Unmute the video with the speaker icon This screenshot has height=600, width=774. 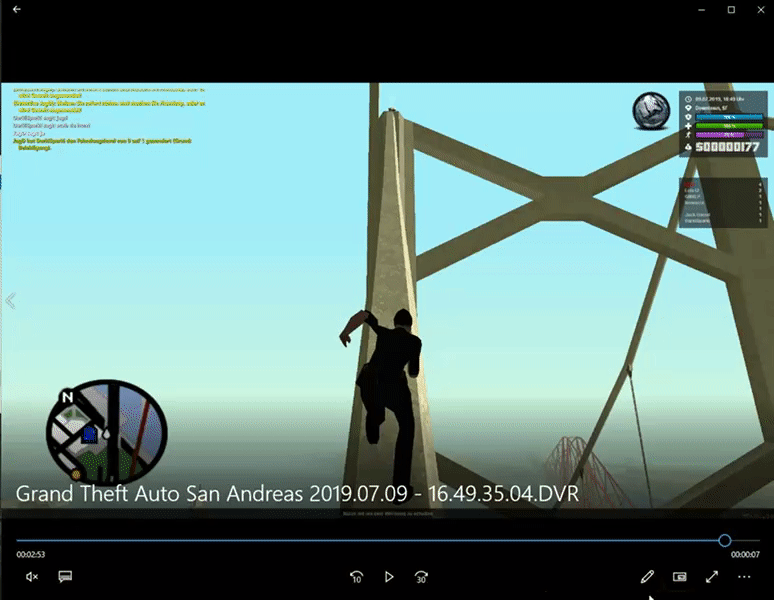click(32, 576)
